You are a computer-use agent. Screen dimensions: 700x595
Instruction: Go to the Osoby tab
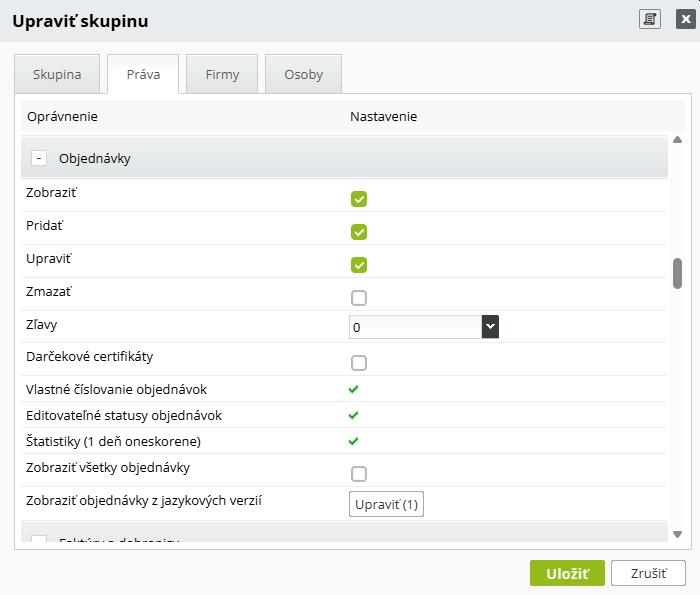(x=303, y=74)
